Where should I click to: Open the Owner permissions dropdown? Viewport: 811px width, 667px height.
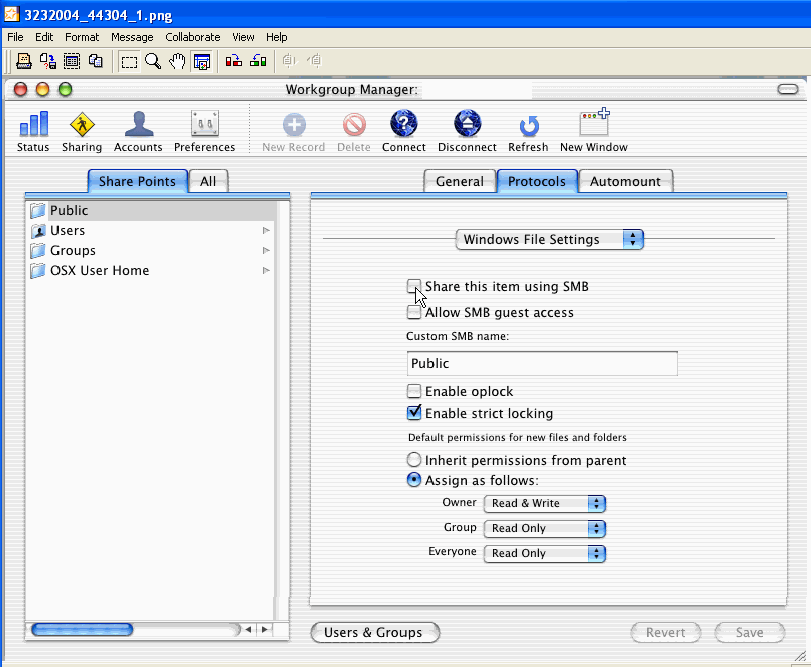coord(545,504)
